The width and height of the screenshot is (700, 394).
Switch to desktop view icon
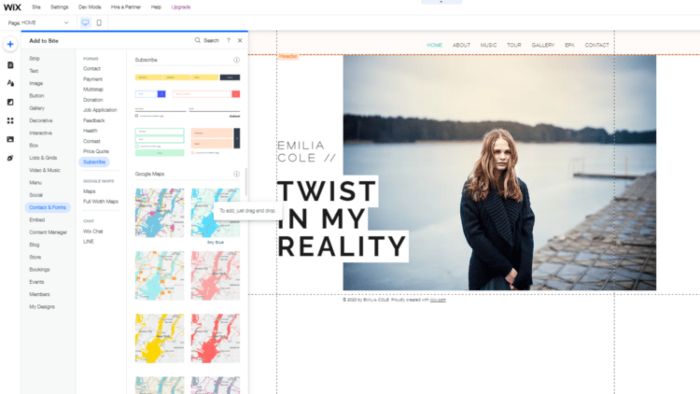coord(85,23)
